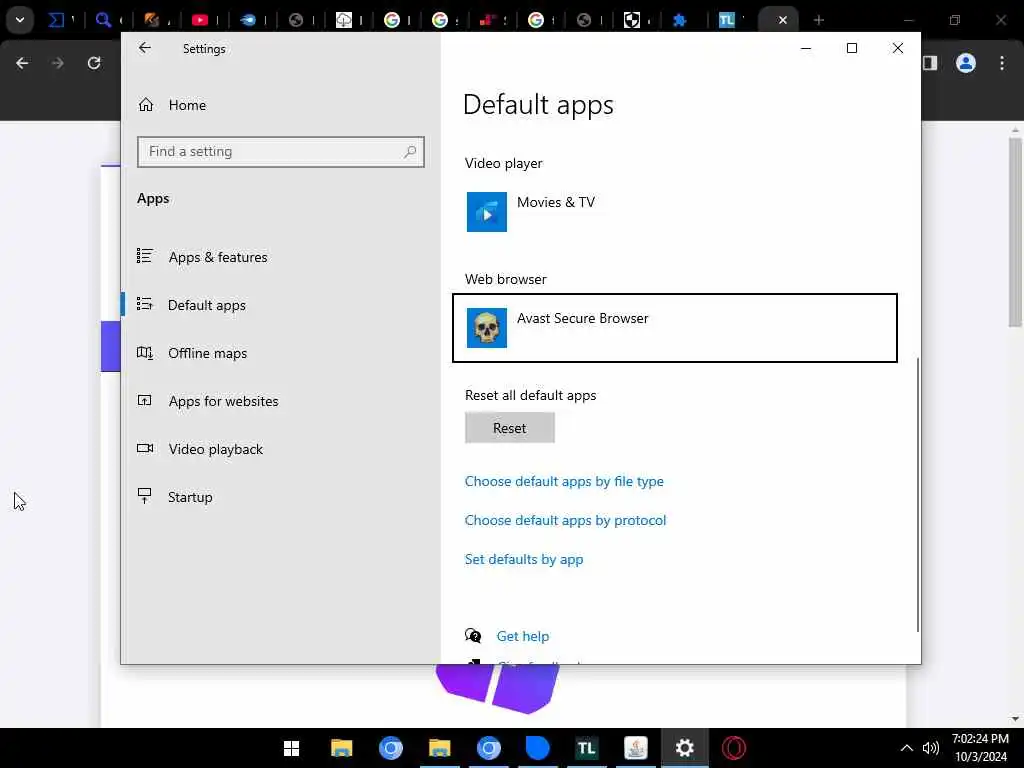The image size is (1024, 768).
Task: Reload the current browser page
Action: pyautogui.click(x=94, y=63)
